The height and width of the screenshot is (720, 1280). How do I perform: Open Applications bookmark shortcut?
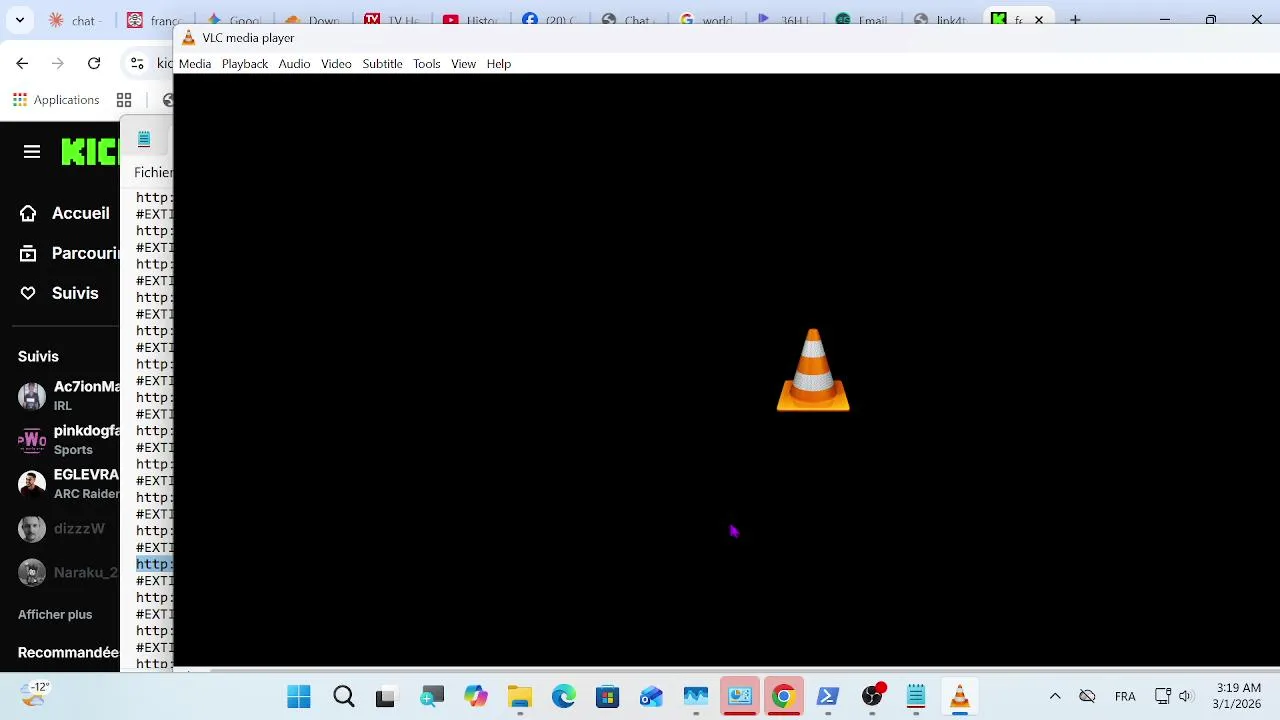point(56,100)
